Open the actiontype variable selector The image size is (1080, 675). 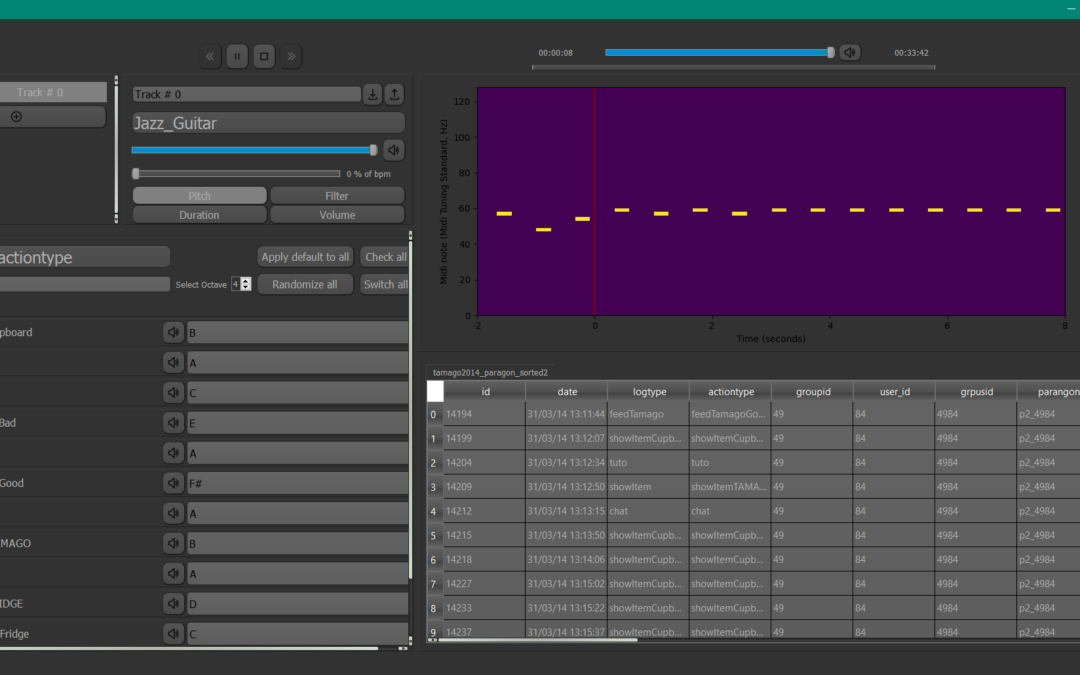84,257
